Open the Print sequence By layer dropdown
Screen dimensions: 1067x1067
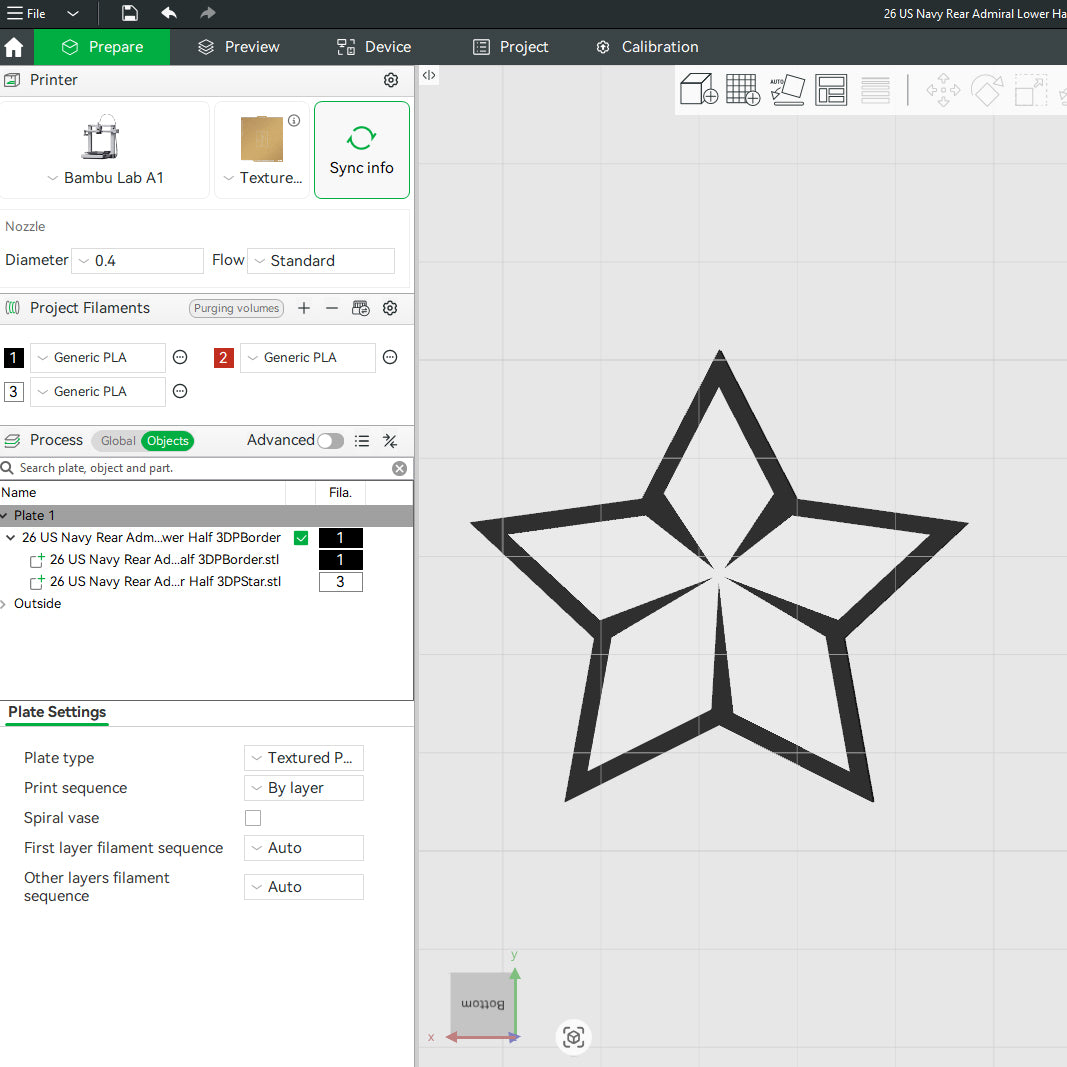303,788
